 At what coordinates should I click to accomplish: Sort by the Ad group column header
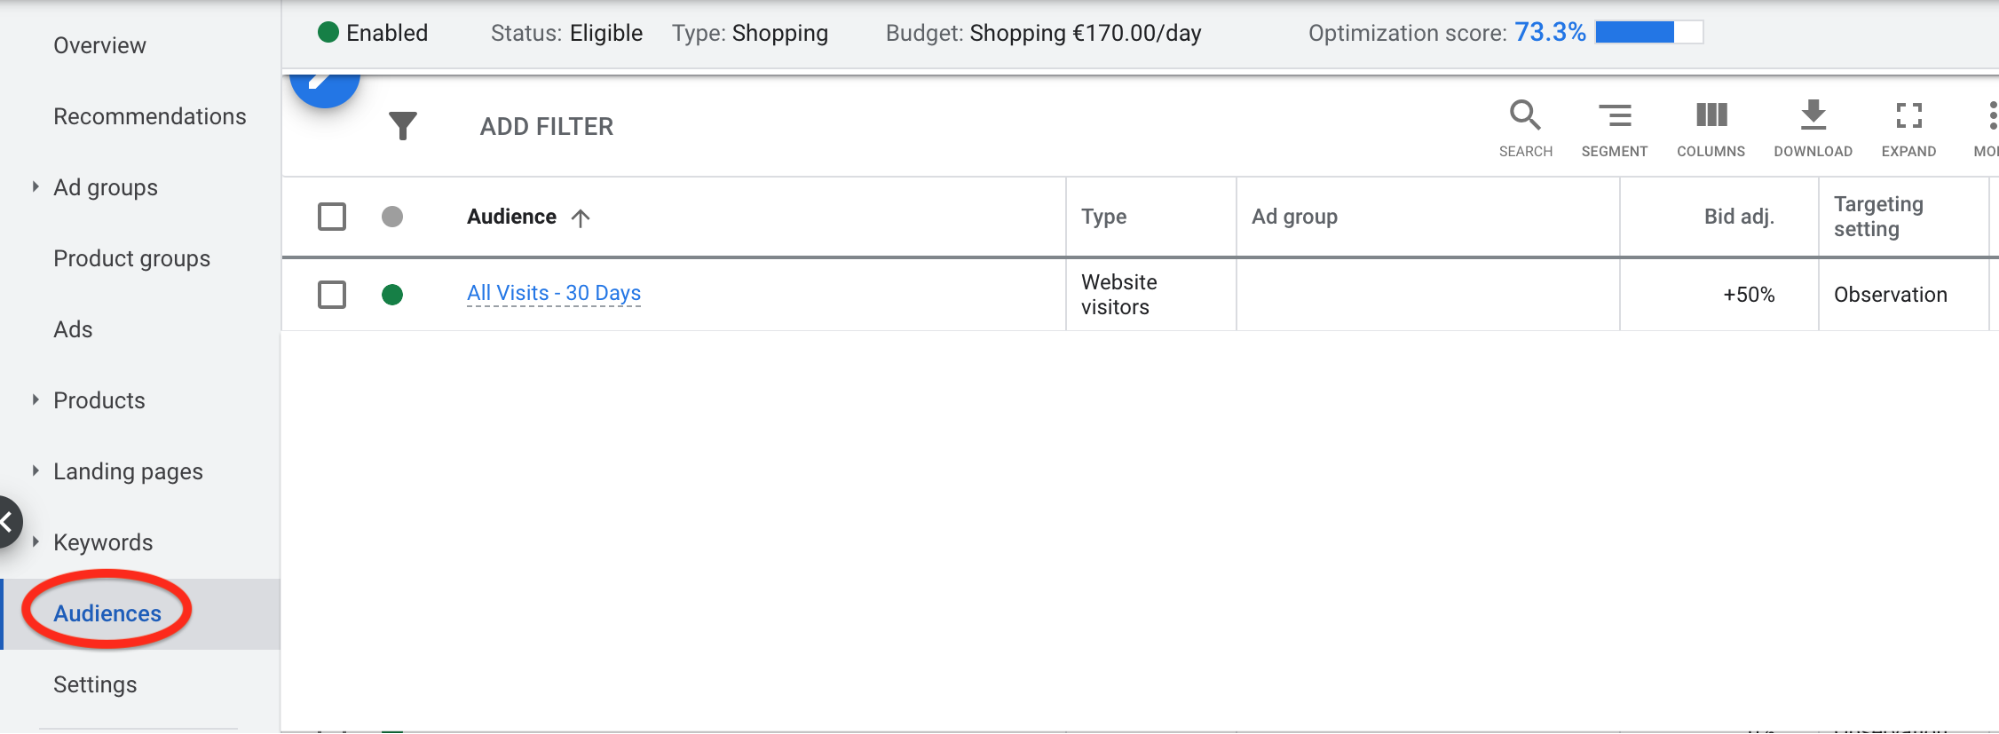1295,216
